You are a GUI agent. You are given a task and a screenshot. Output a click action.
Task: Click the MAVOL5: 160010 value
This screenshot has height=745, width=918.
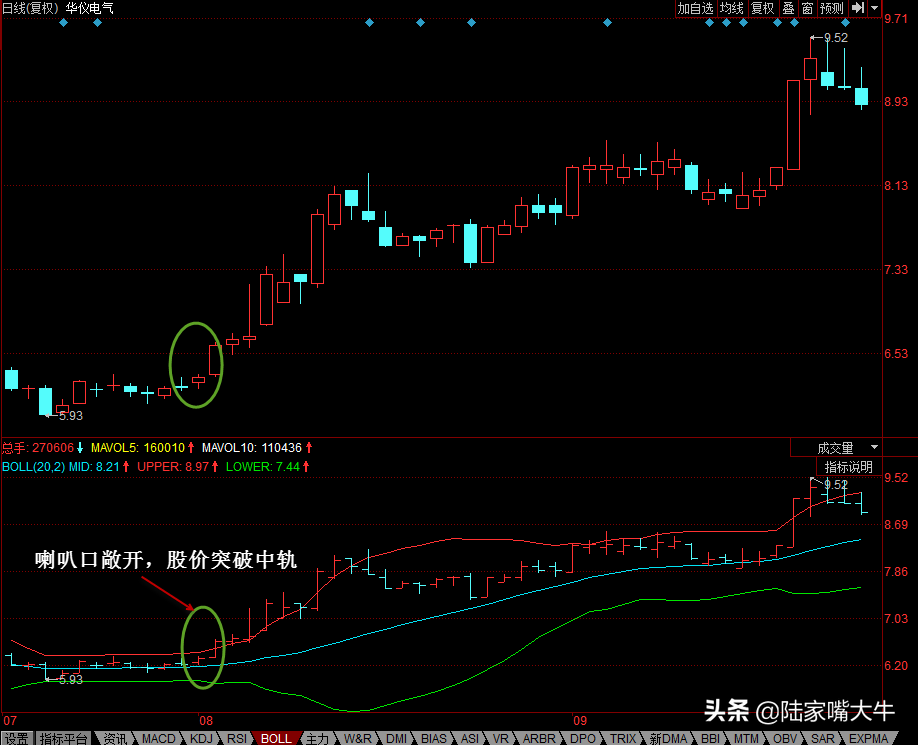[138, 448]
